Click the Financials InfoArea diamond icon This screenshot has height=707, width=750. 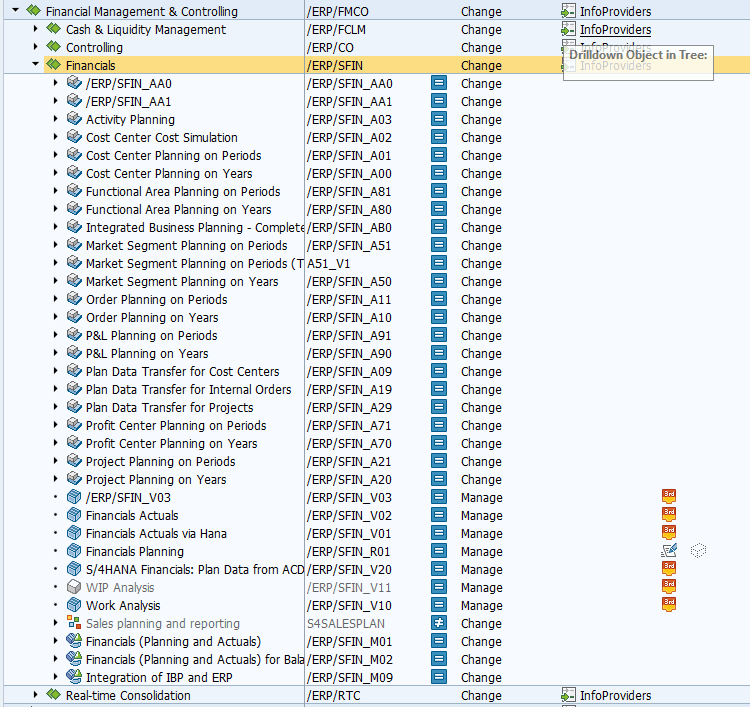[x=54, y=65]
